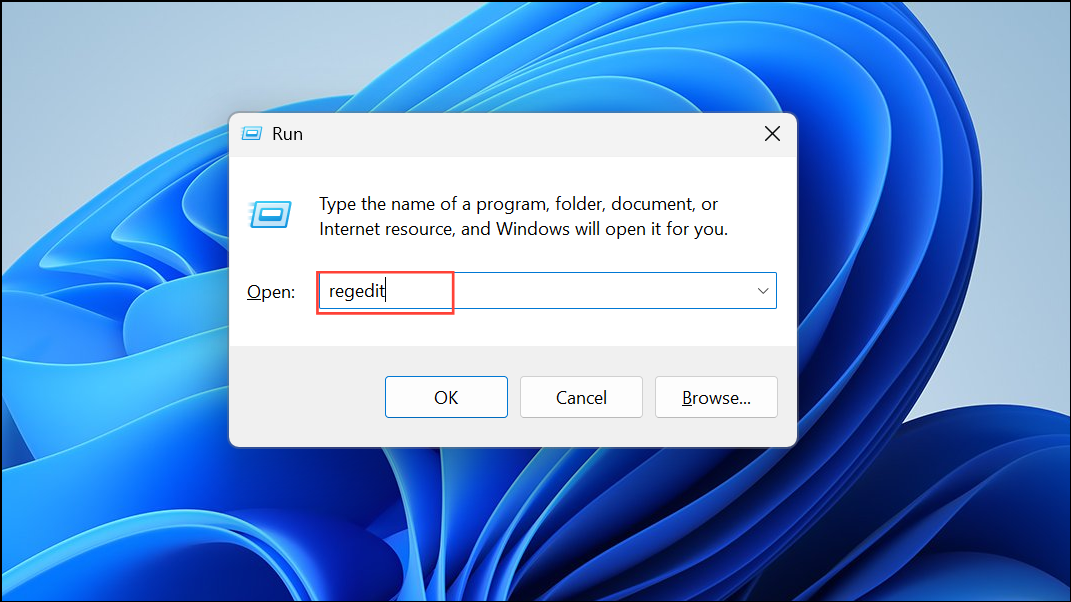Viewport: 1071px width, 602px height.
Task: Click the 'Run' window title text
Action: [x=288, y=134]
